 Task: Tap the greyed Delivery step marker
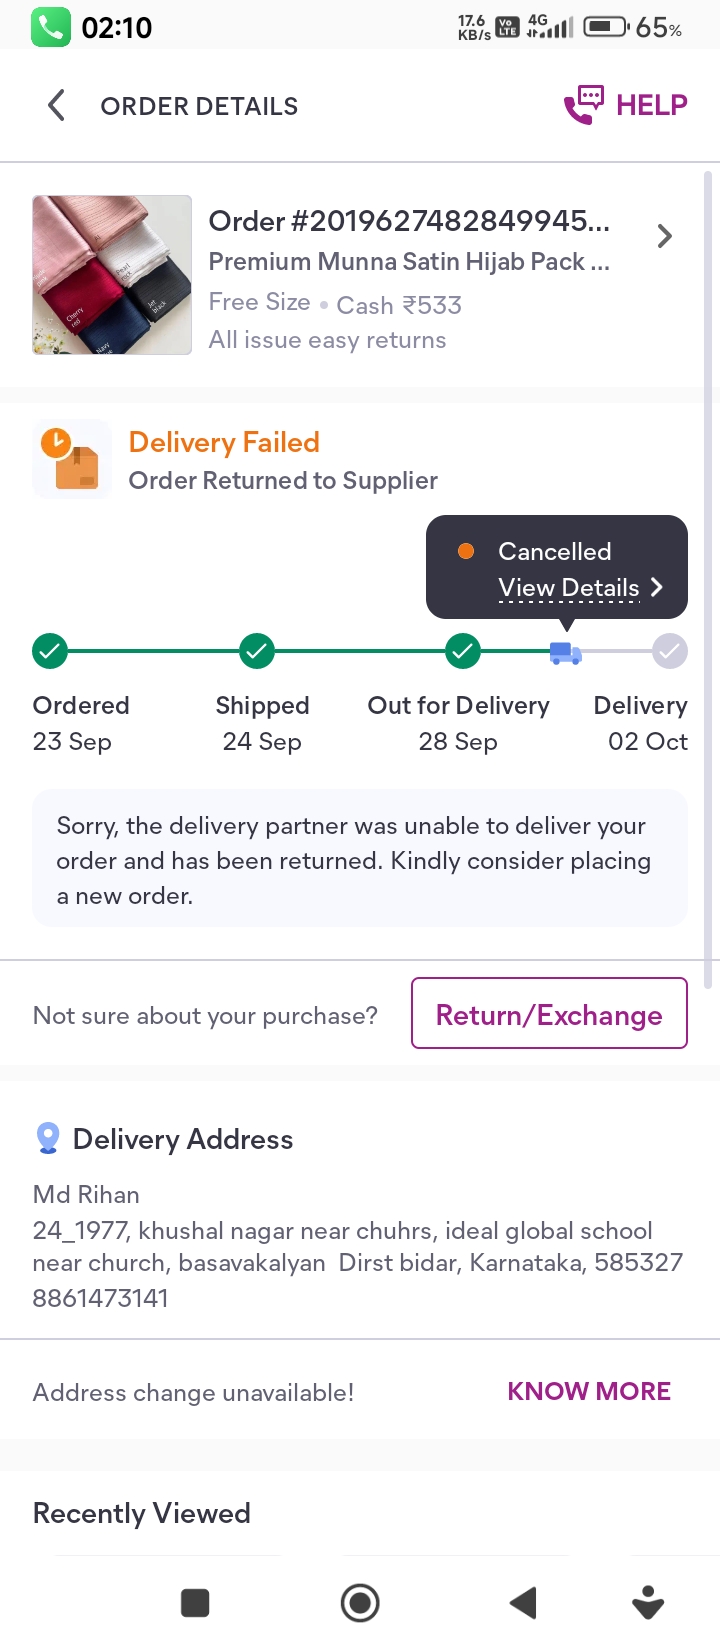669,651
